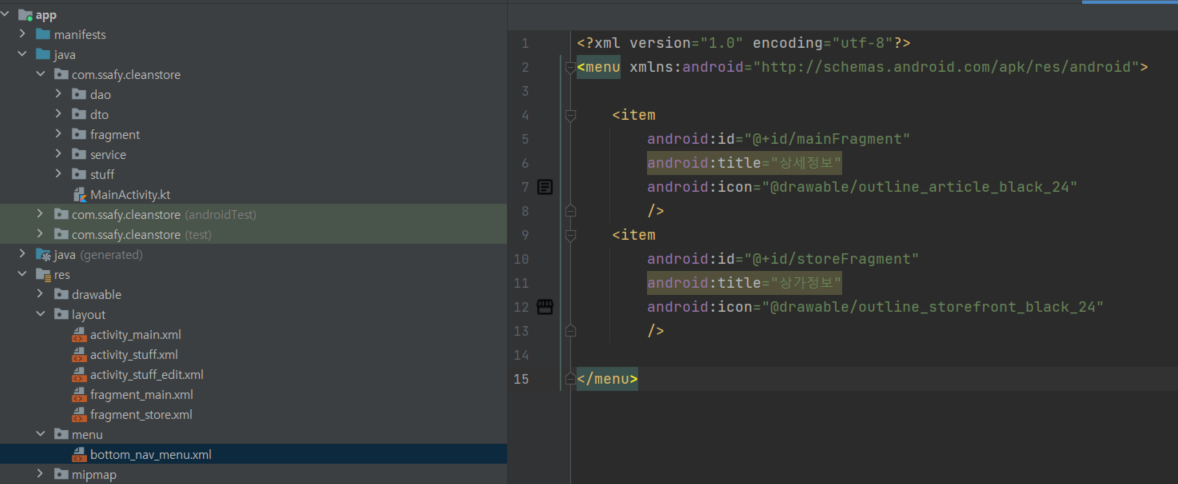Open activity_main.xml layout file
The height and width of the screenshot is (484, 1178).
tap(135, 334)
